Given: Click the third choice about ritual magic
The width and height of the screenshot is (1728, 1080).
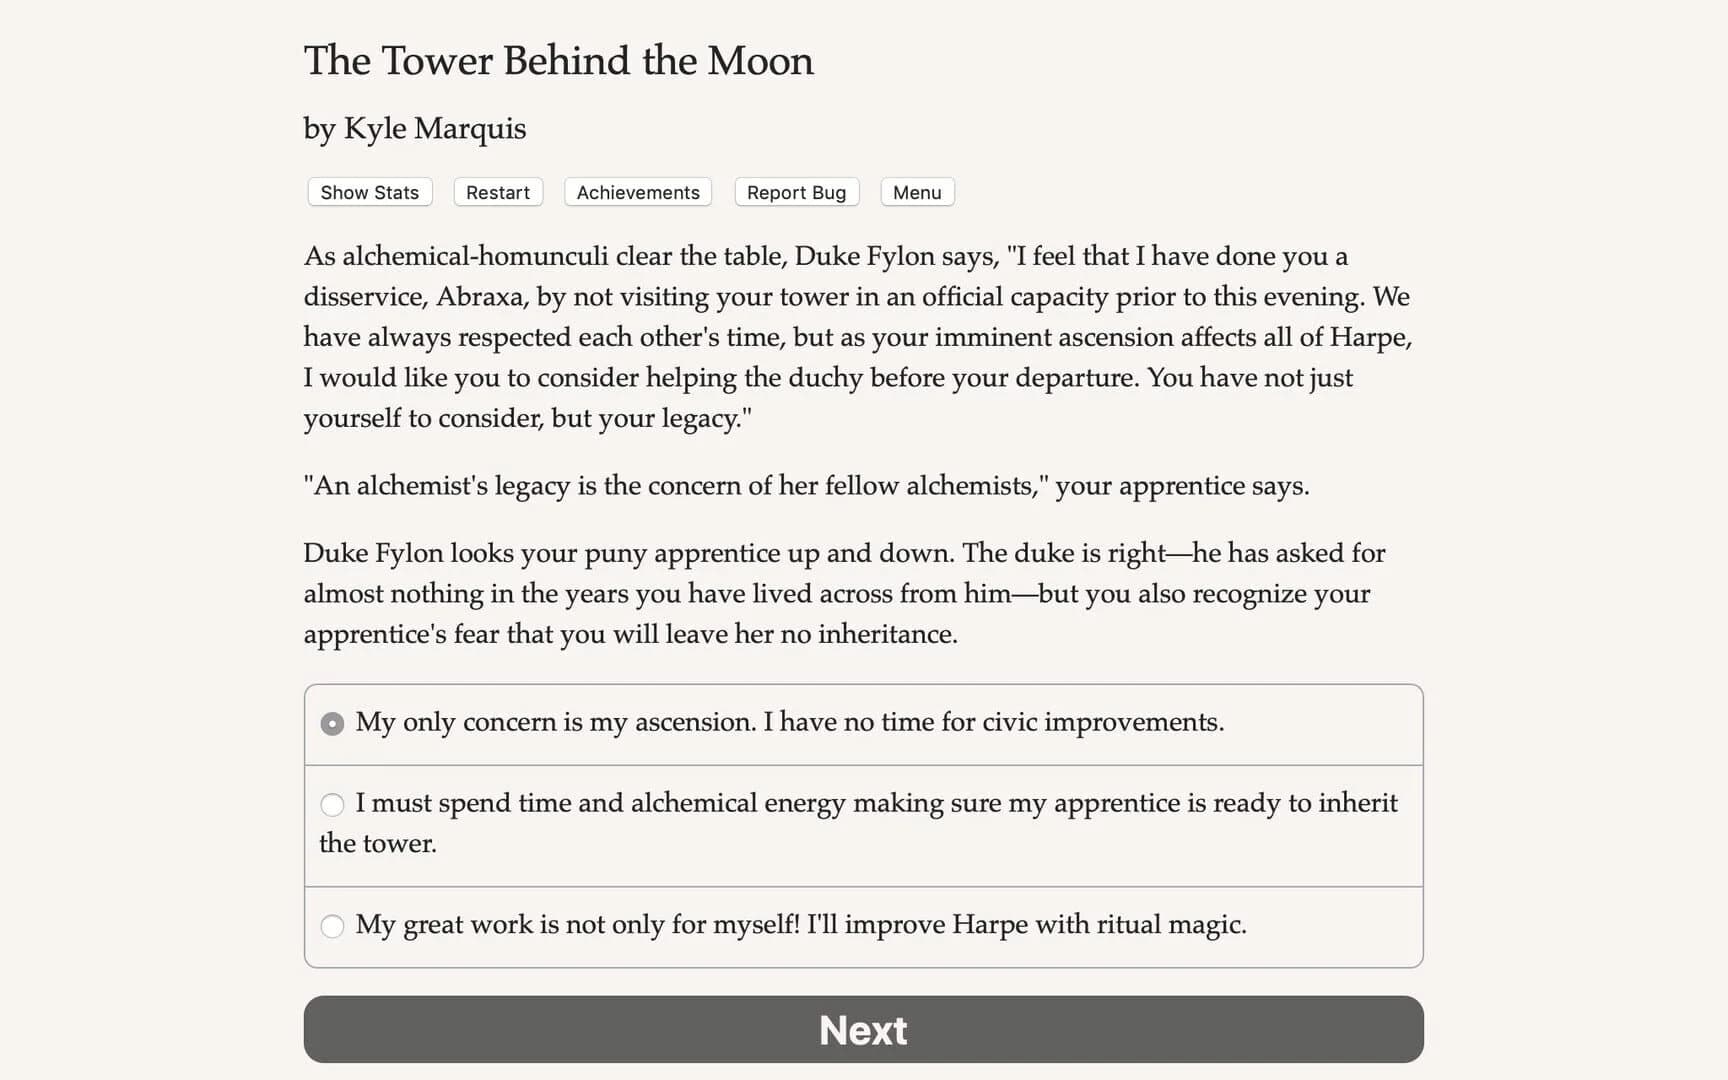Looking at the screenshot, I should point(800,927).
